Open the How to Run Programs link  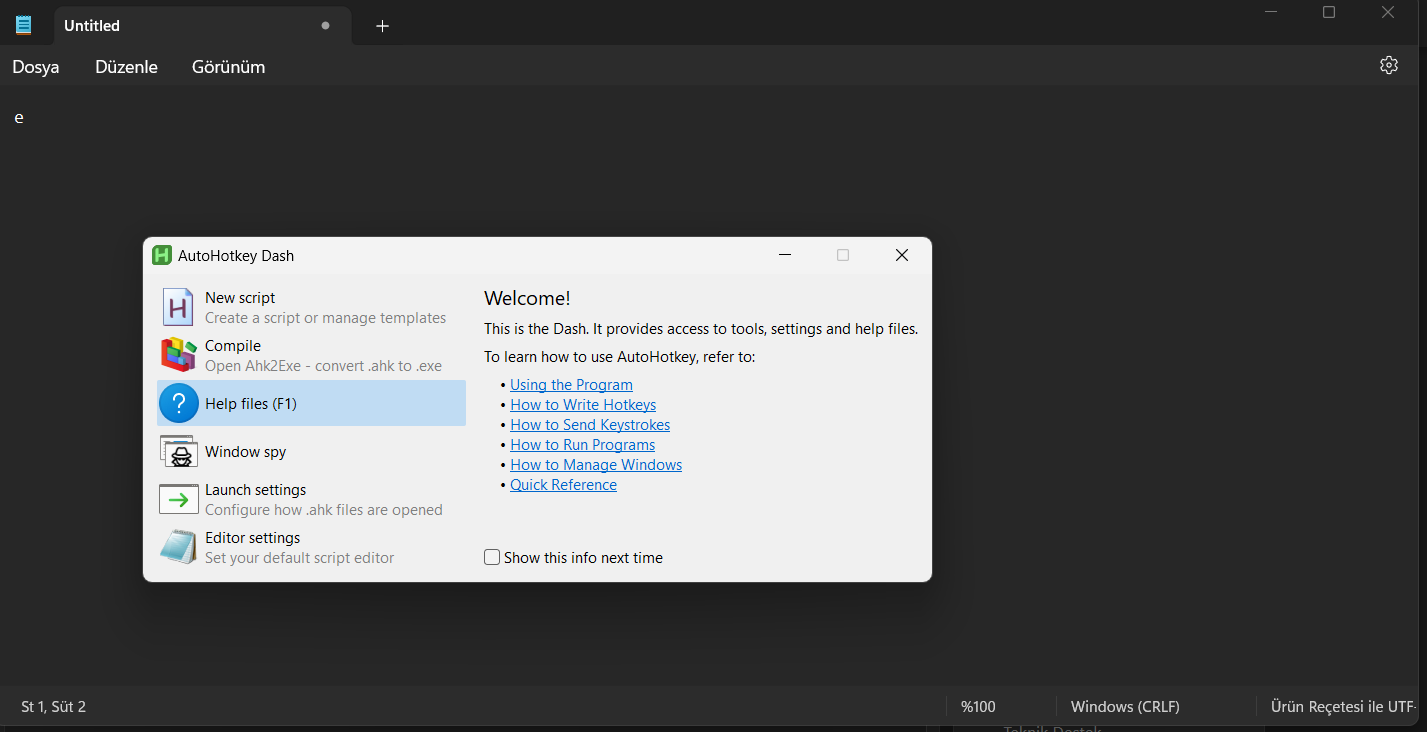pyautogui.click(x=582, y=445)
